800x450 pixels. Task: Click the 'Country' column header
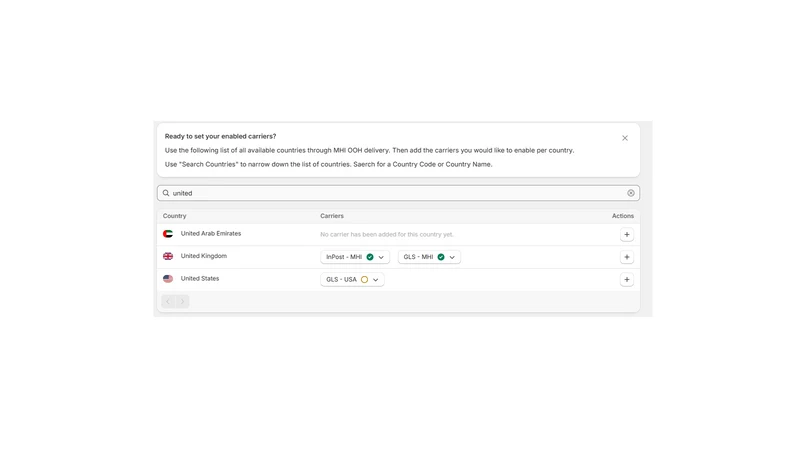pos(174,216)
